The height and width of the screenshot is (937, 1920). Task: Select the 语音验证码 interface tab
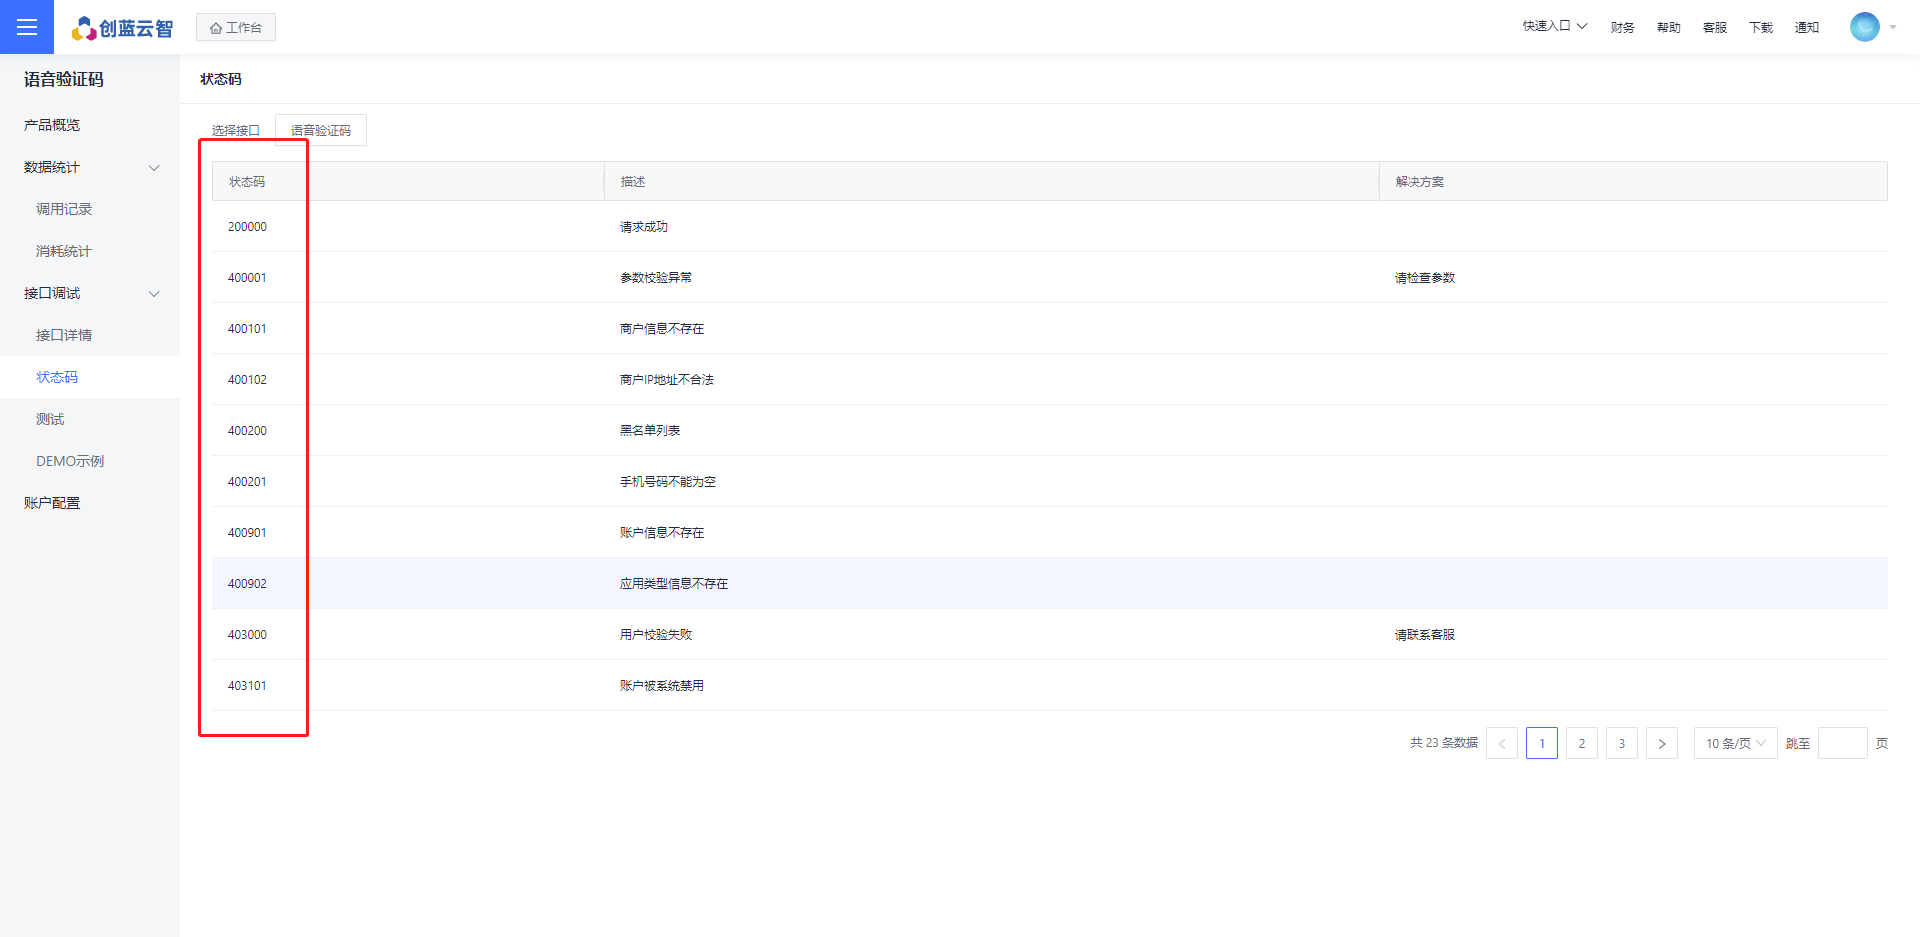point(321,130)
